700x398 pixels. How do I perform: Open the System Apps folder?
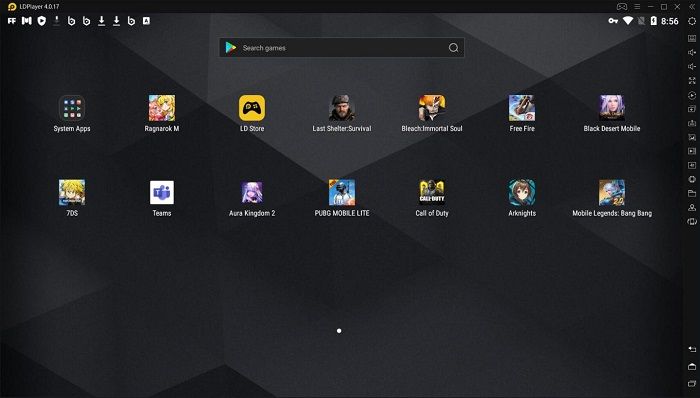(x=72, y=108)
